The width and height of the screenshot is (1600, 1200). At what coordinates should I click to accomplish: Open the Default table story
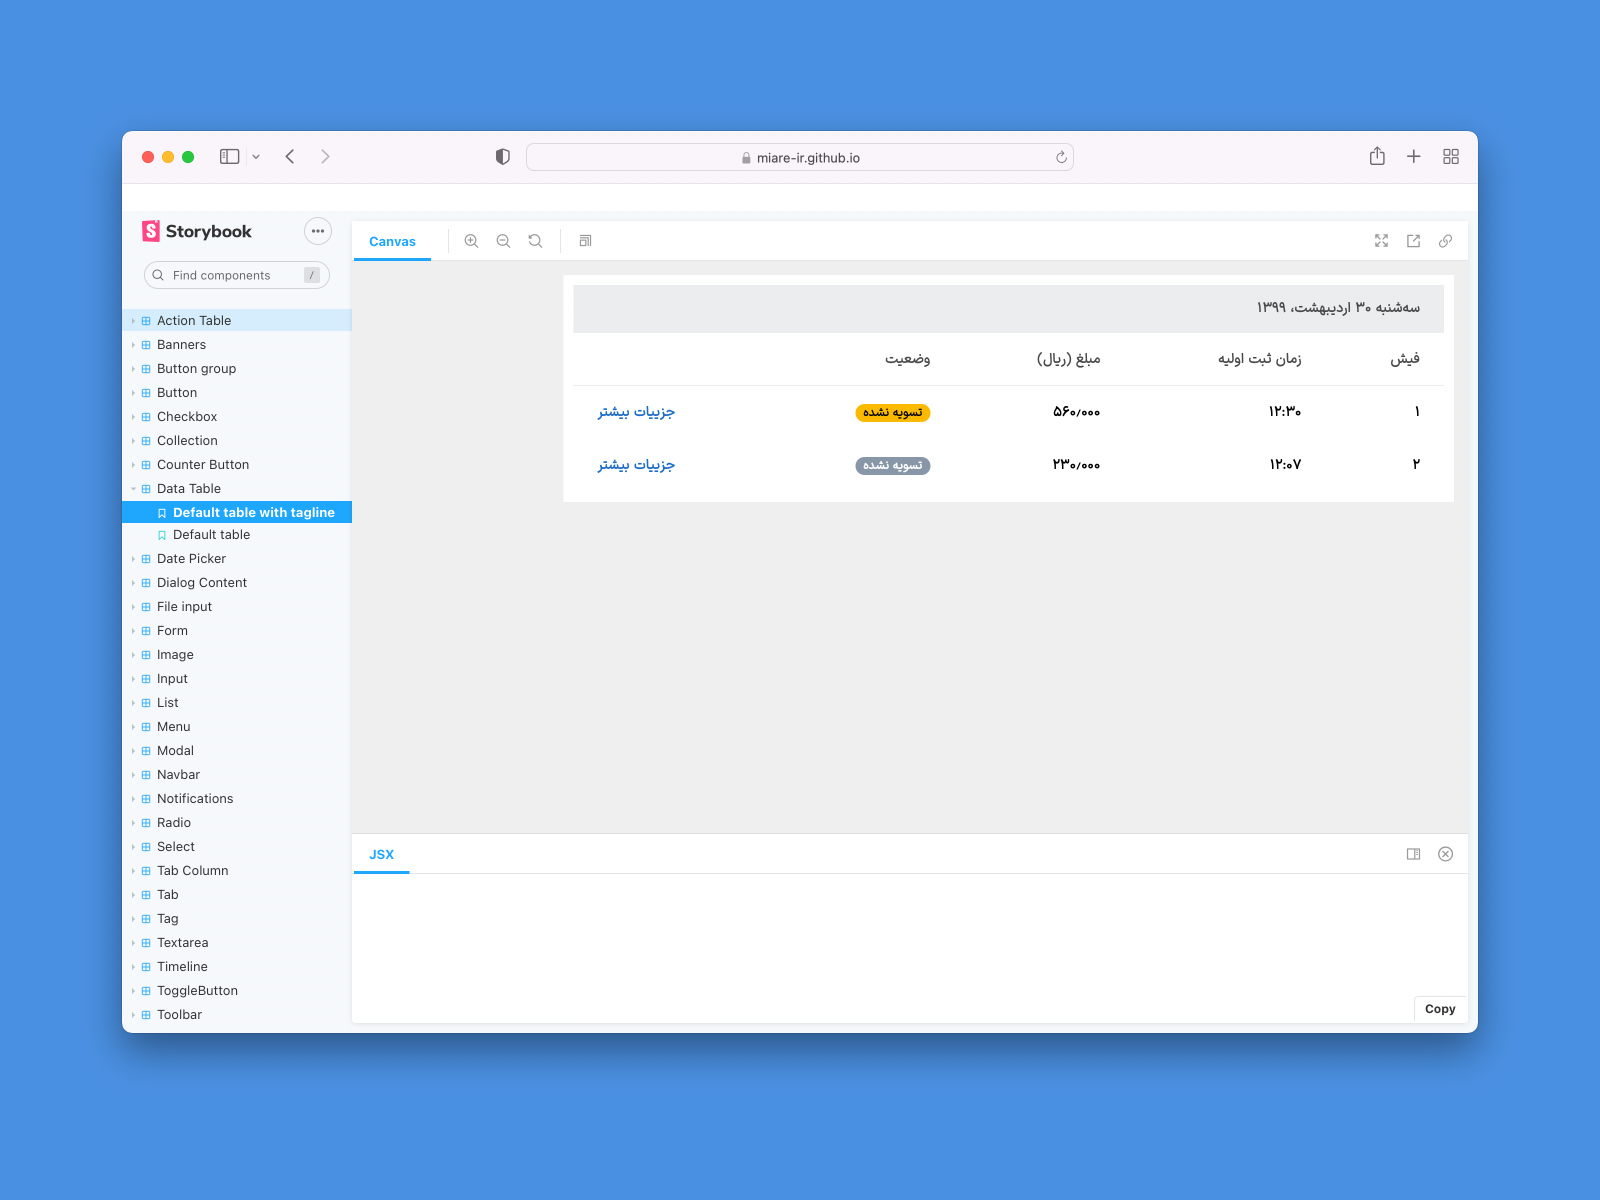pos(237,534)
